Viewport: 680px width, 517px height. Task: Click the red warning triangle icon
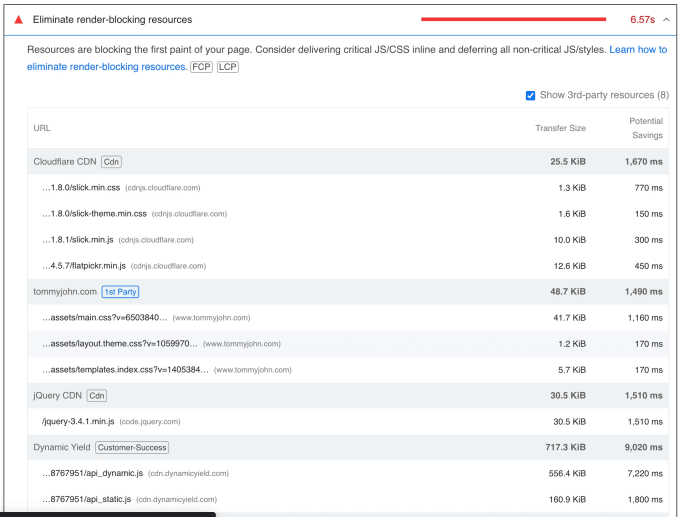(x=18, y=20)
